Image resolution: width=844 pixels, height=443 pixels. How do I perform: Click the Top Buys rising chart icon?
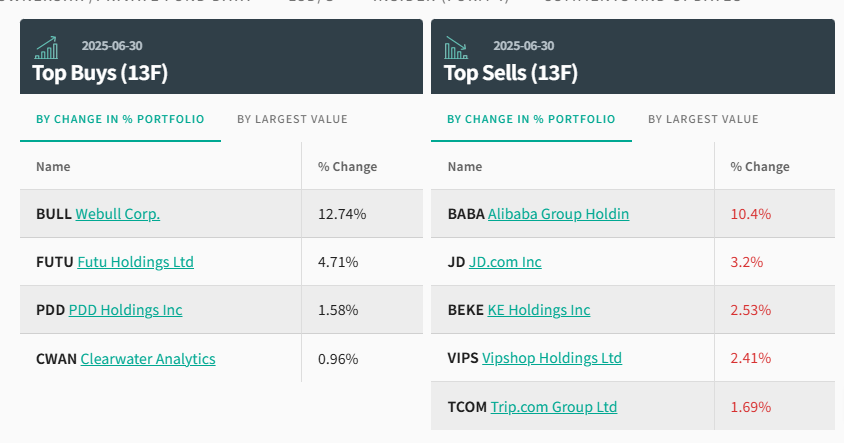46,47
